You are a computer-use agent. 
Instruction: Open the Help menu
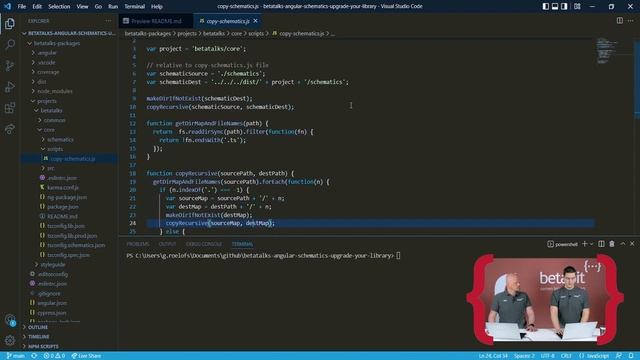[x=157, y=7]
